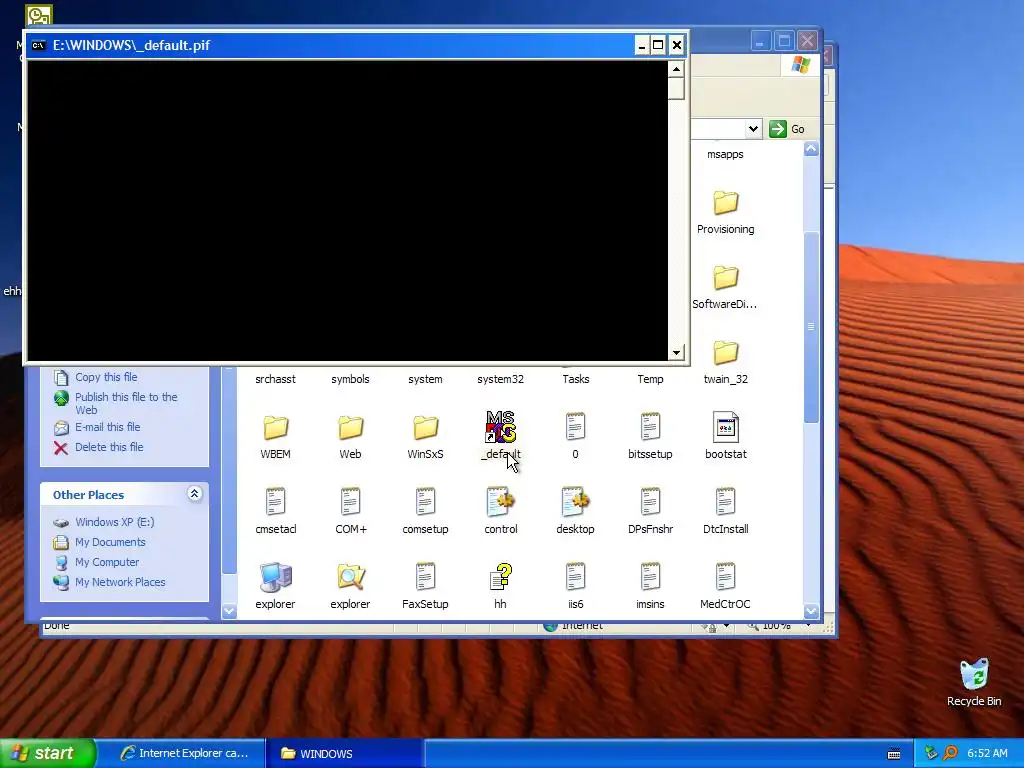Click the Go button next to address bar
The image size is (1024, 768).
click(787, 129)
